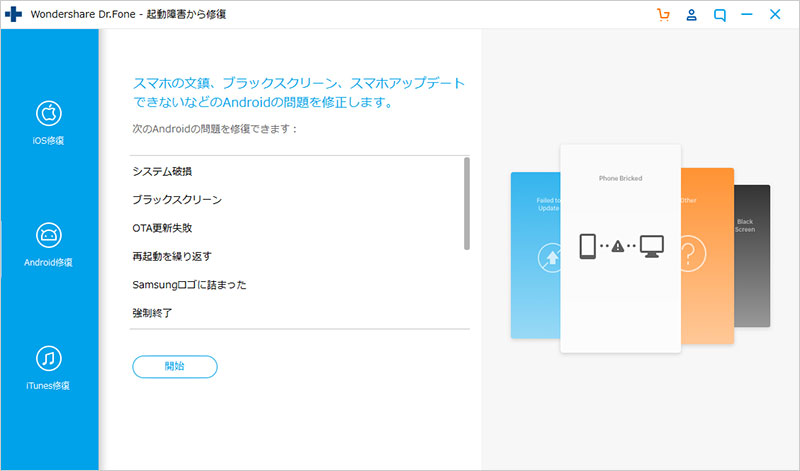Click the question mark icon on Other card
Viewport: 800px width, 471px height.
click(690, 253)
